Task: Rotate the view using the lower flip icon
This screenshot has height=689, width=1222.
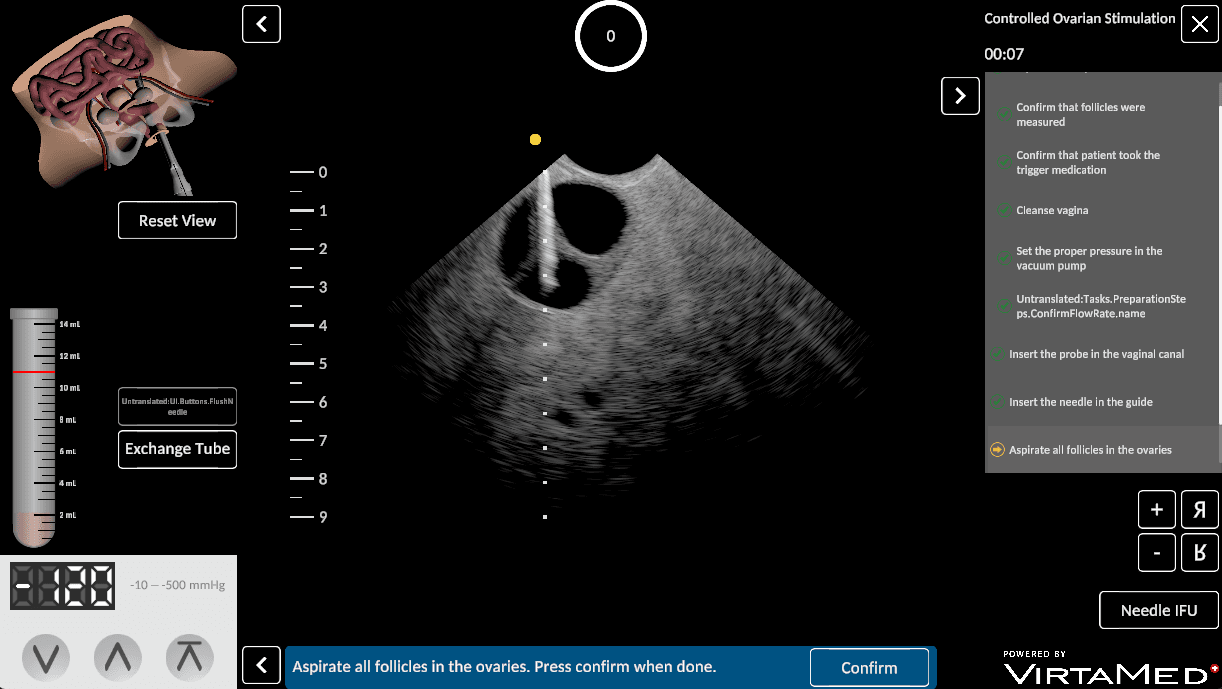Action: pos(1199,552)
